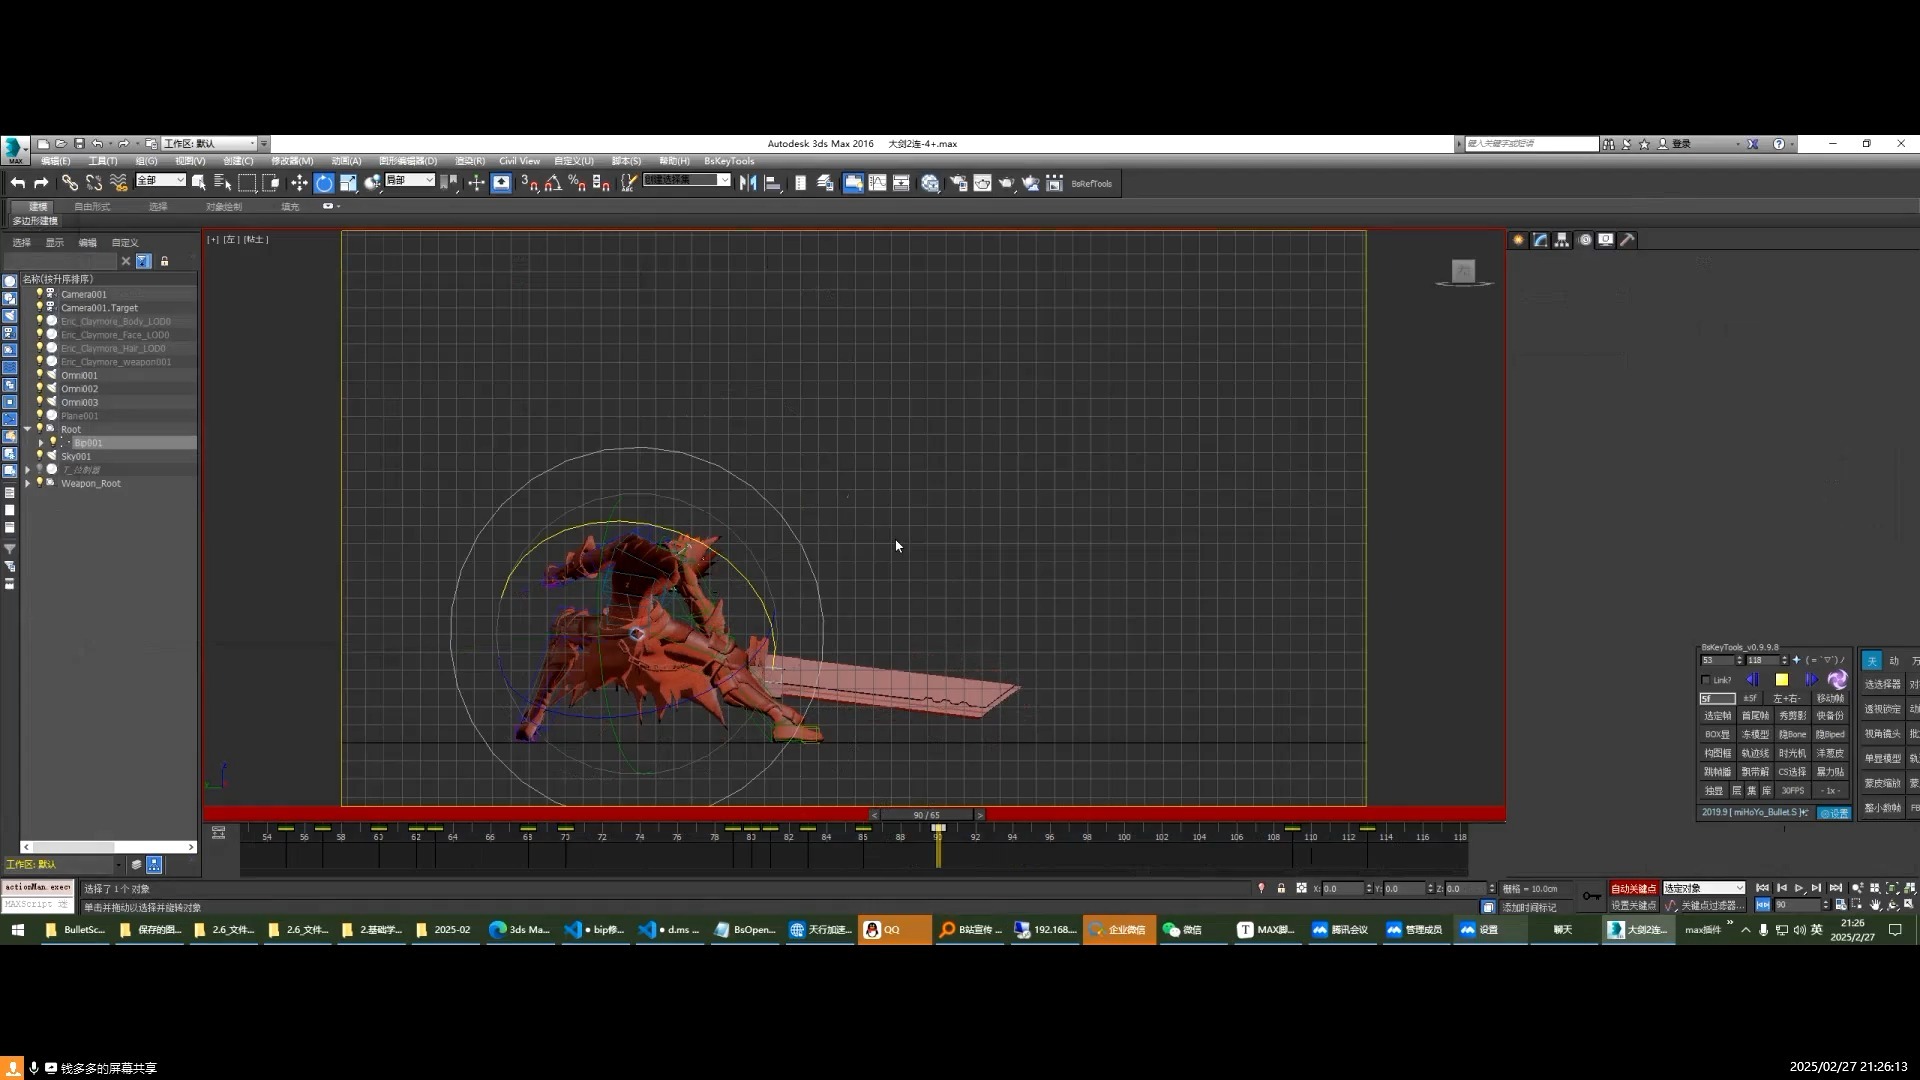
Task: Enable the Link? checkbox in BsKeyTools
Action: click(1706, 680)
